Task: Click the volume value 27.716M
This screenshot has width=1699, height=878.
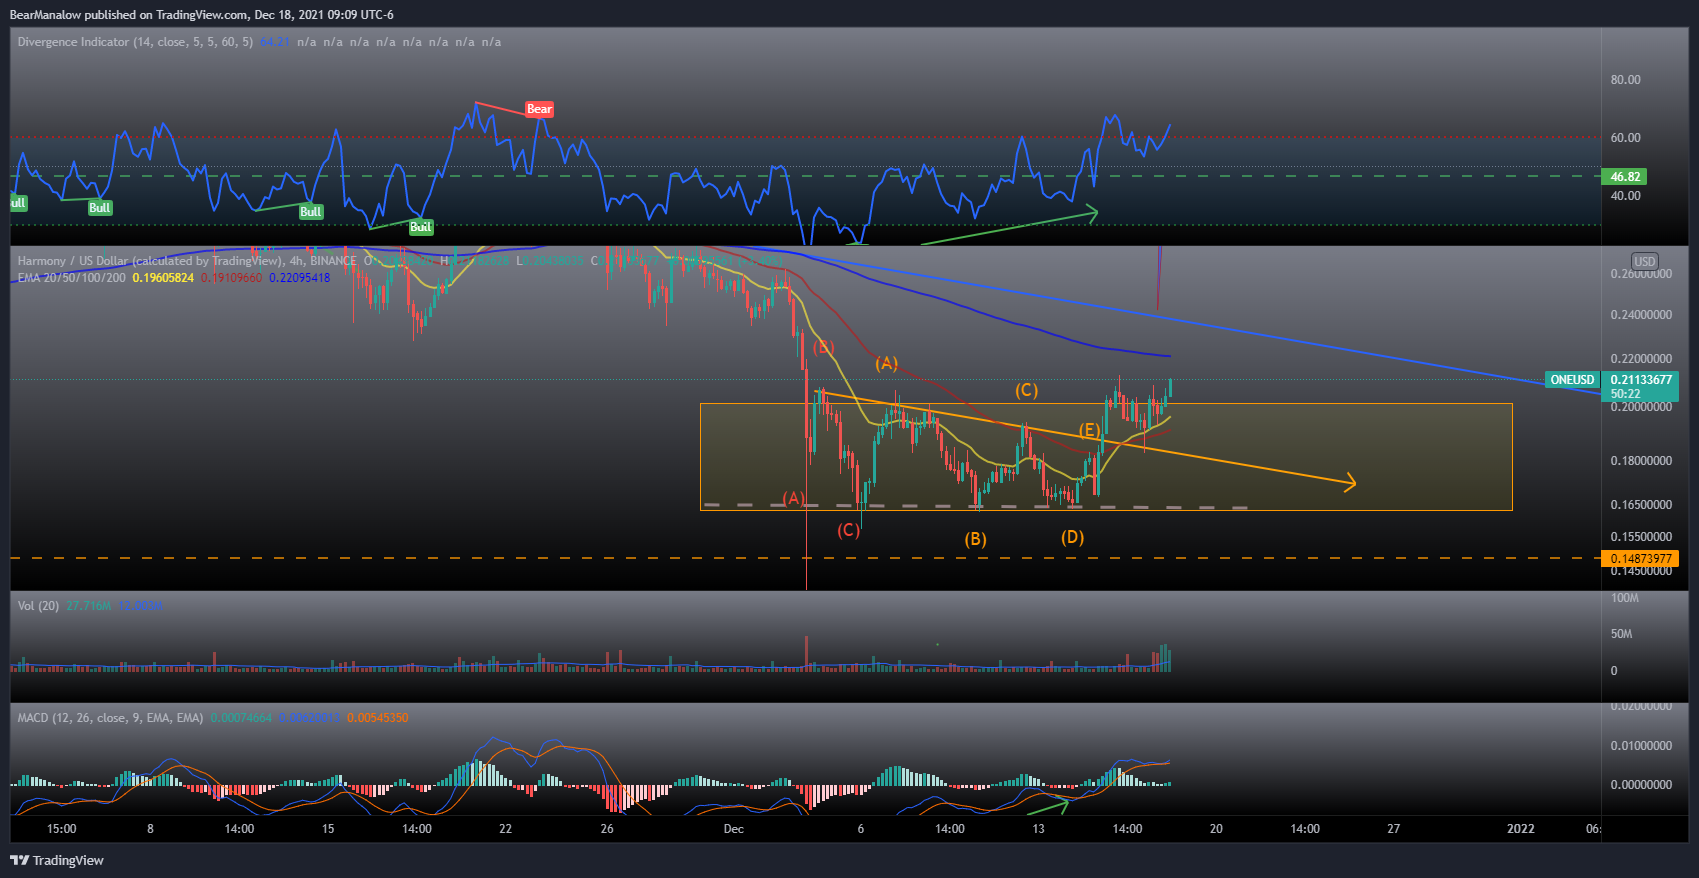Action: pos(89,606)
